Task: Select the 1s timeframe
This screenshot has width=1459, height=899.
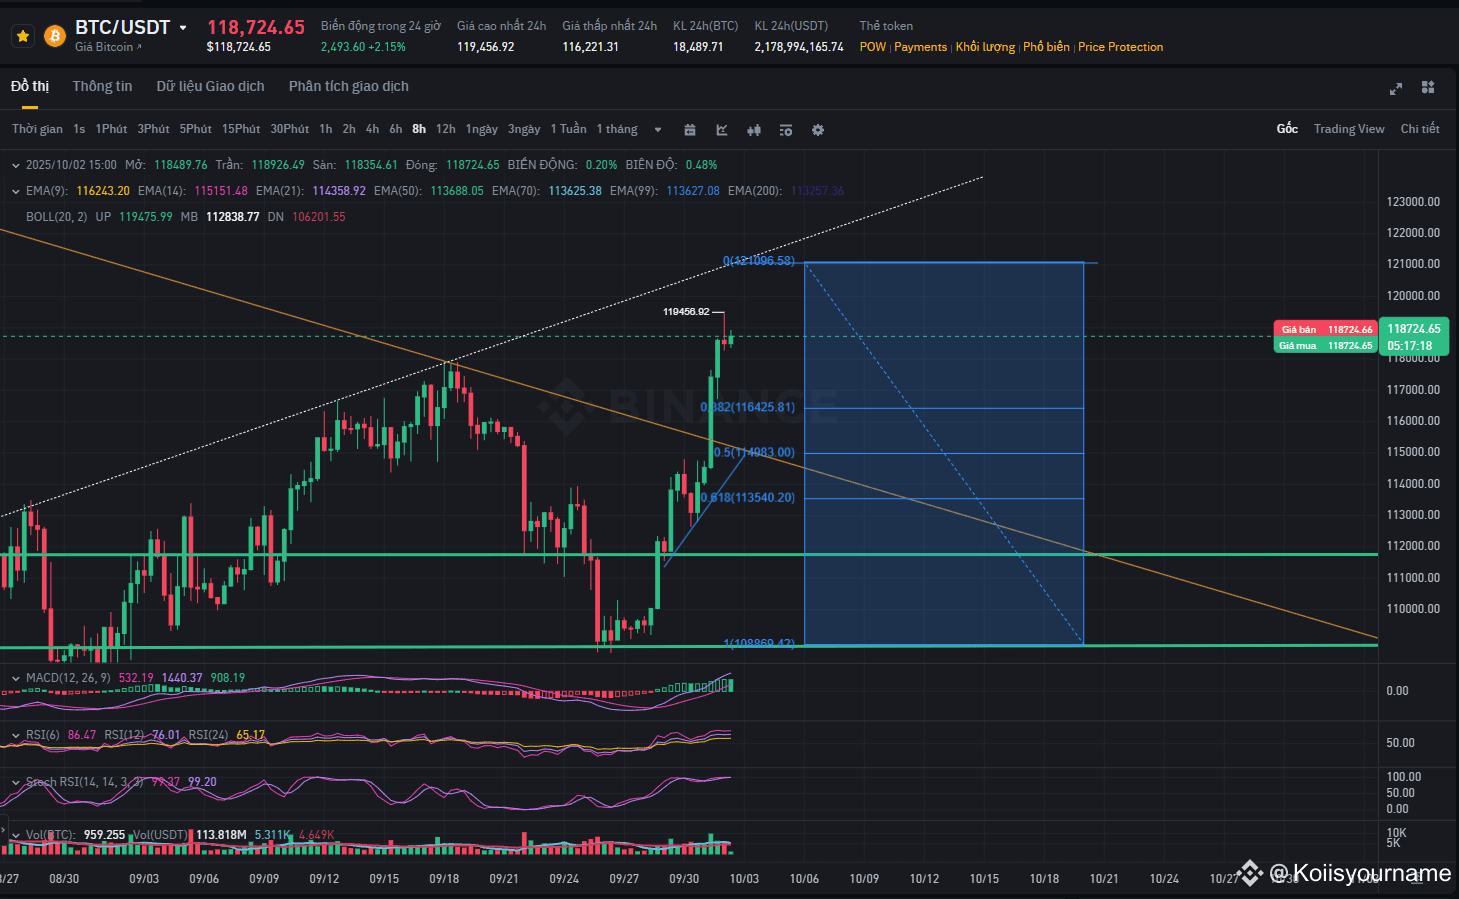Action: pos(79,129)
